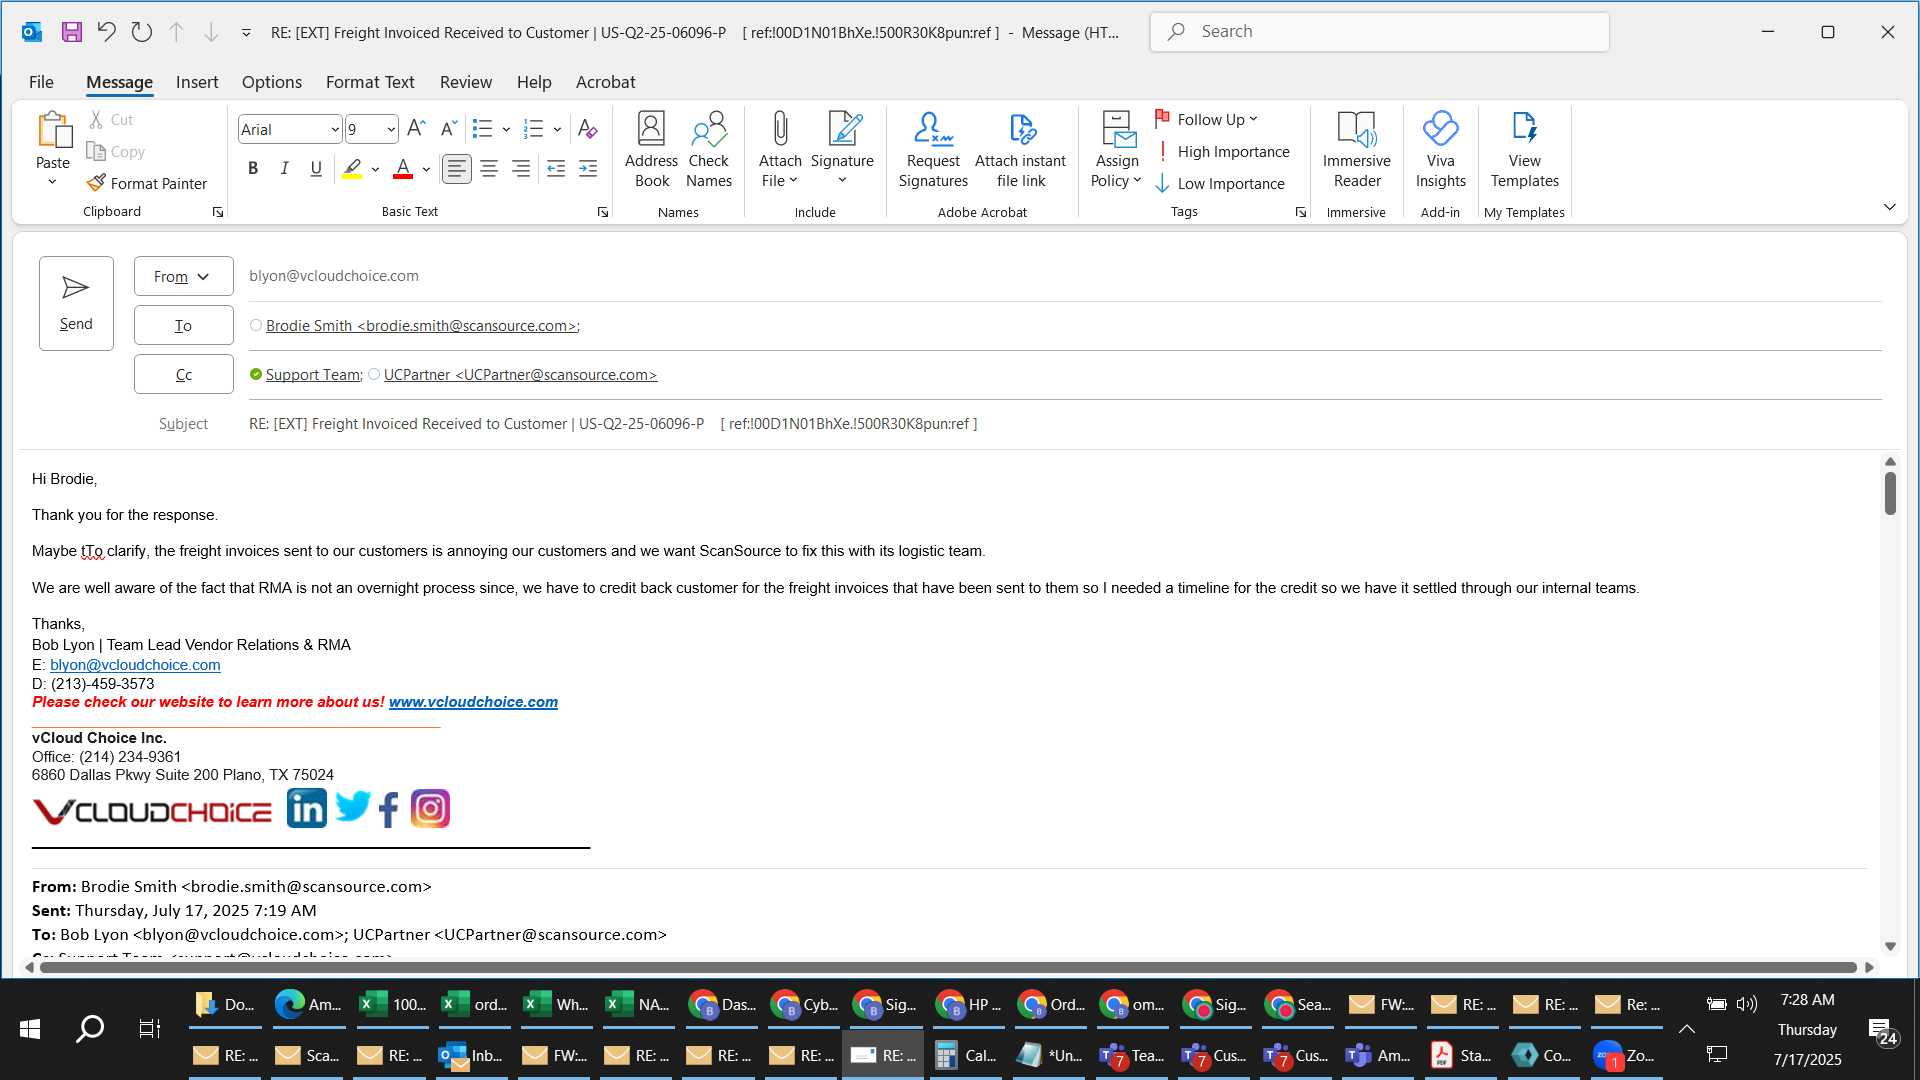Mark message as High Importance
The image size is (1920, 1080).
click(1223, 151)
